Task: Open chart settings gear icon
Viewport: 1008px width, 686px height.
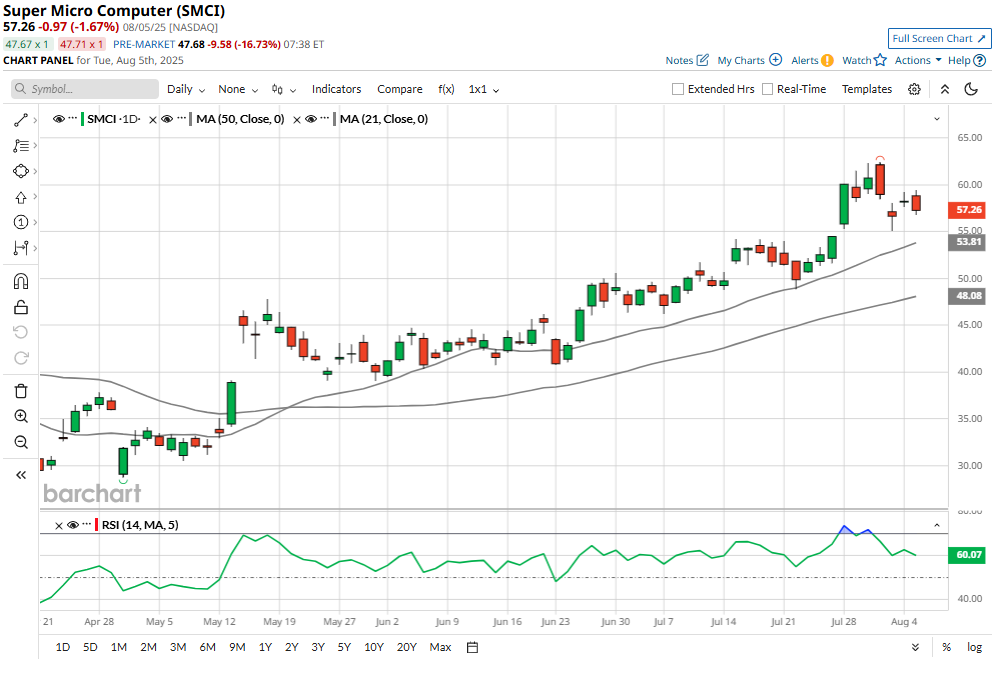Action: tap(914, 89)
